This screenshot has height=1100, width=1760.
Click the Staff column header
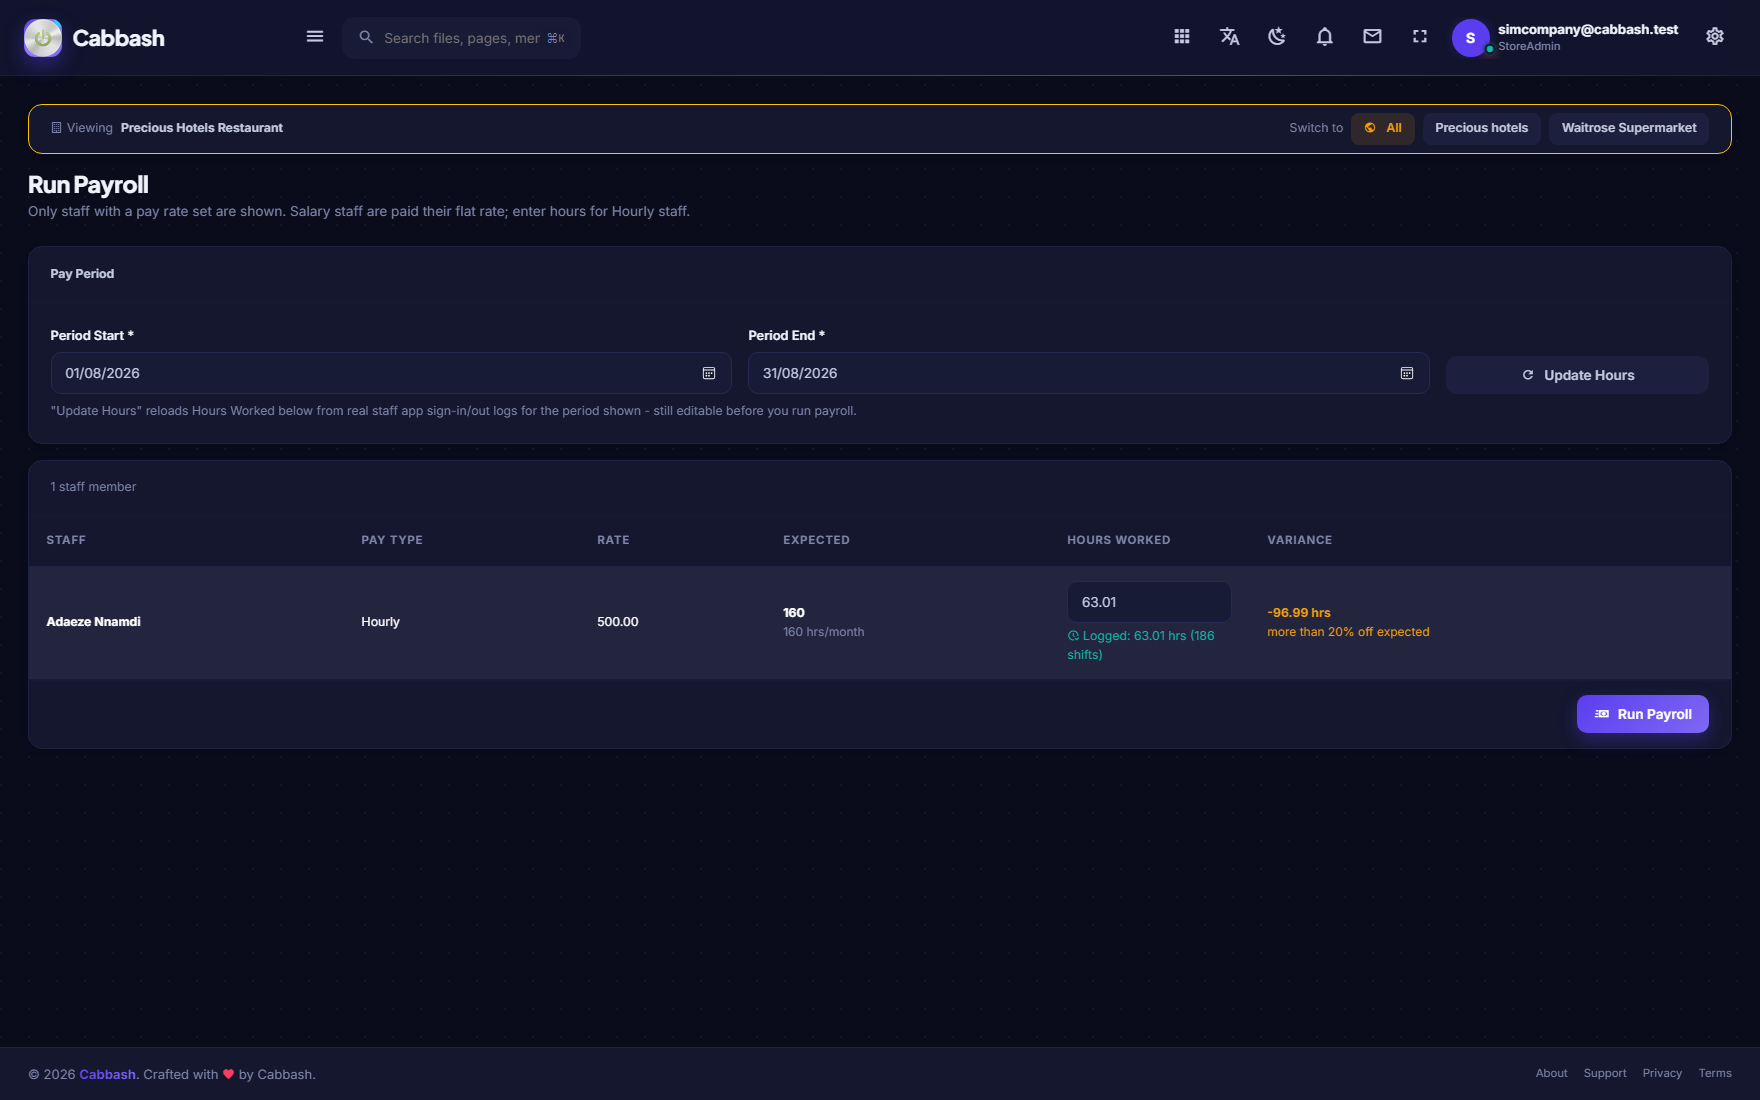[x=66, y=540]
